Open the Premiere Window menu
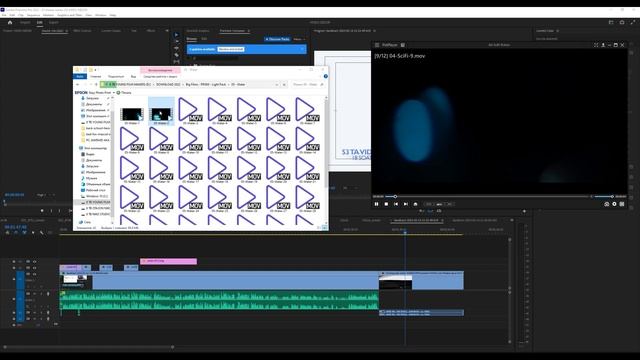 pos(100,15)
